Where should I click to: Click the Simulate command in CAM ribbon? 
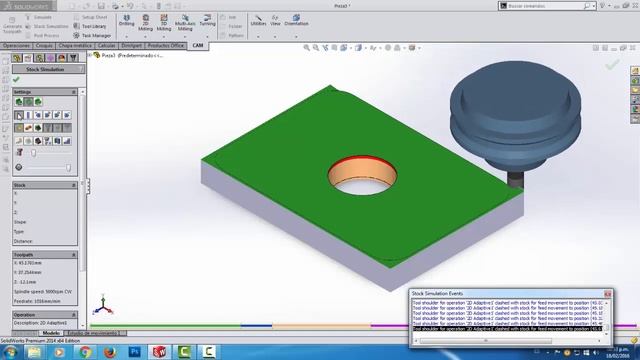[x=39, y=17]
